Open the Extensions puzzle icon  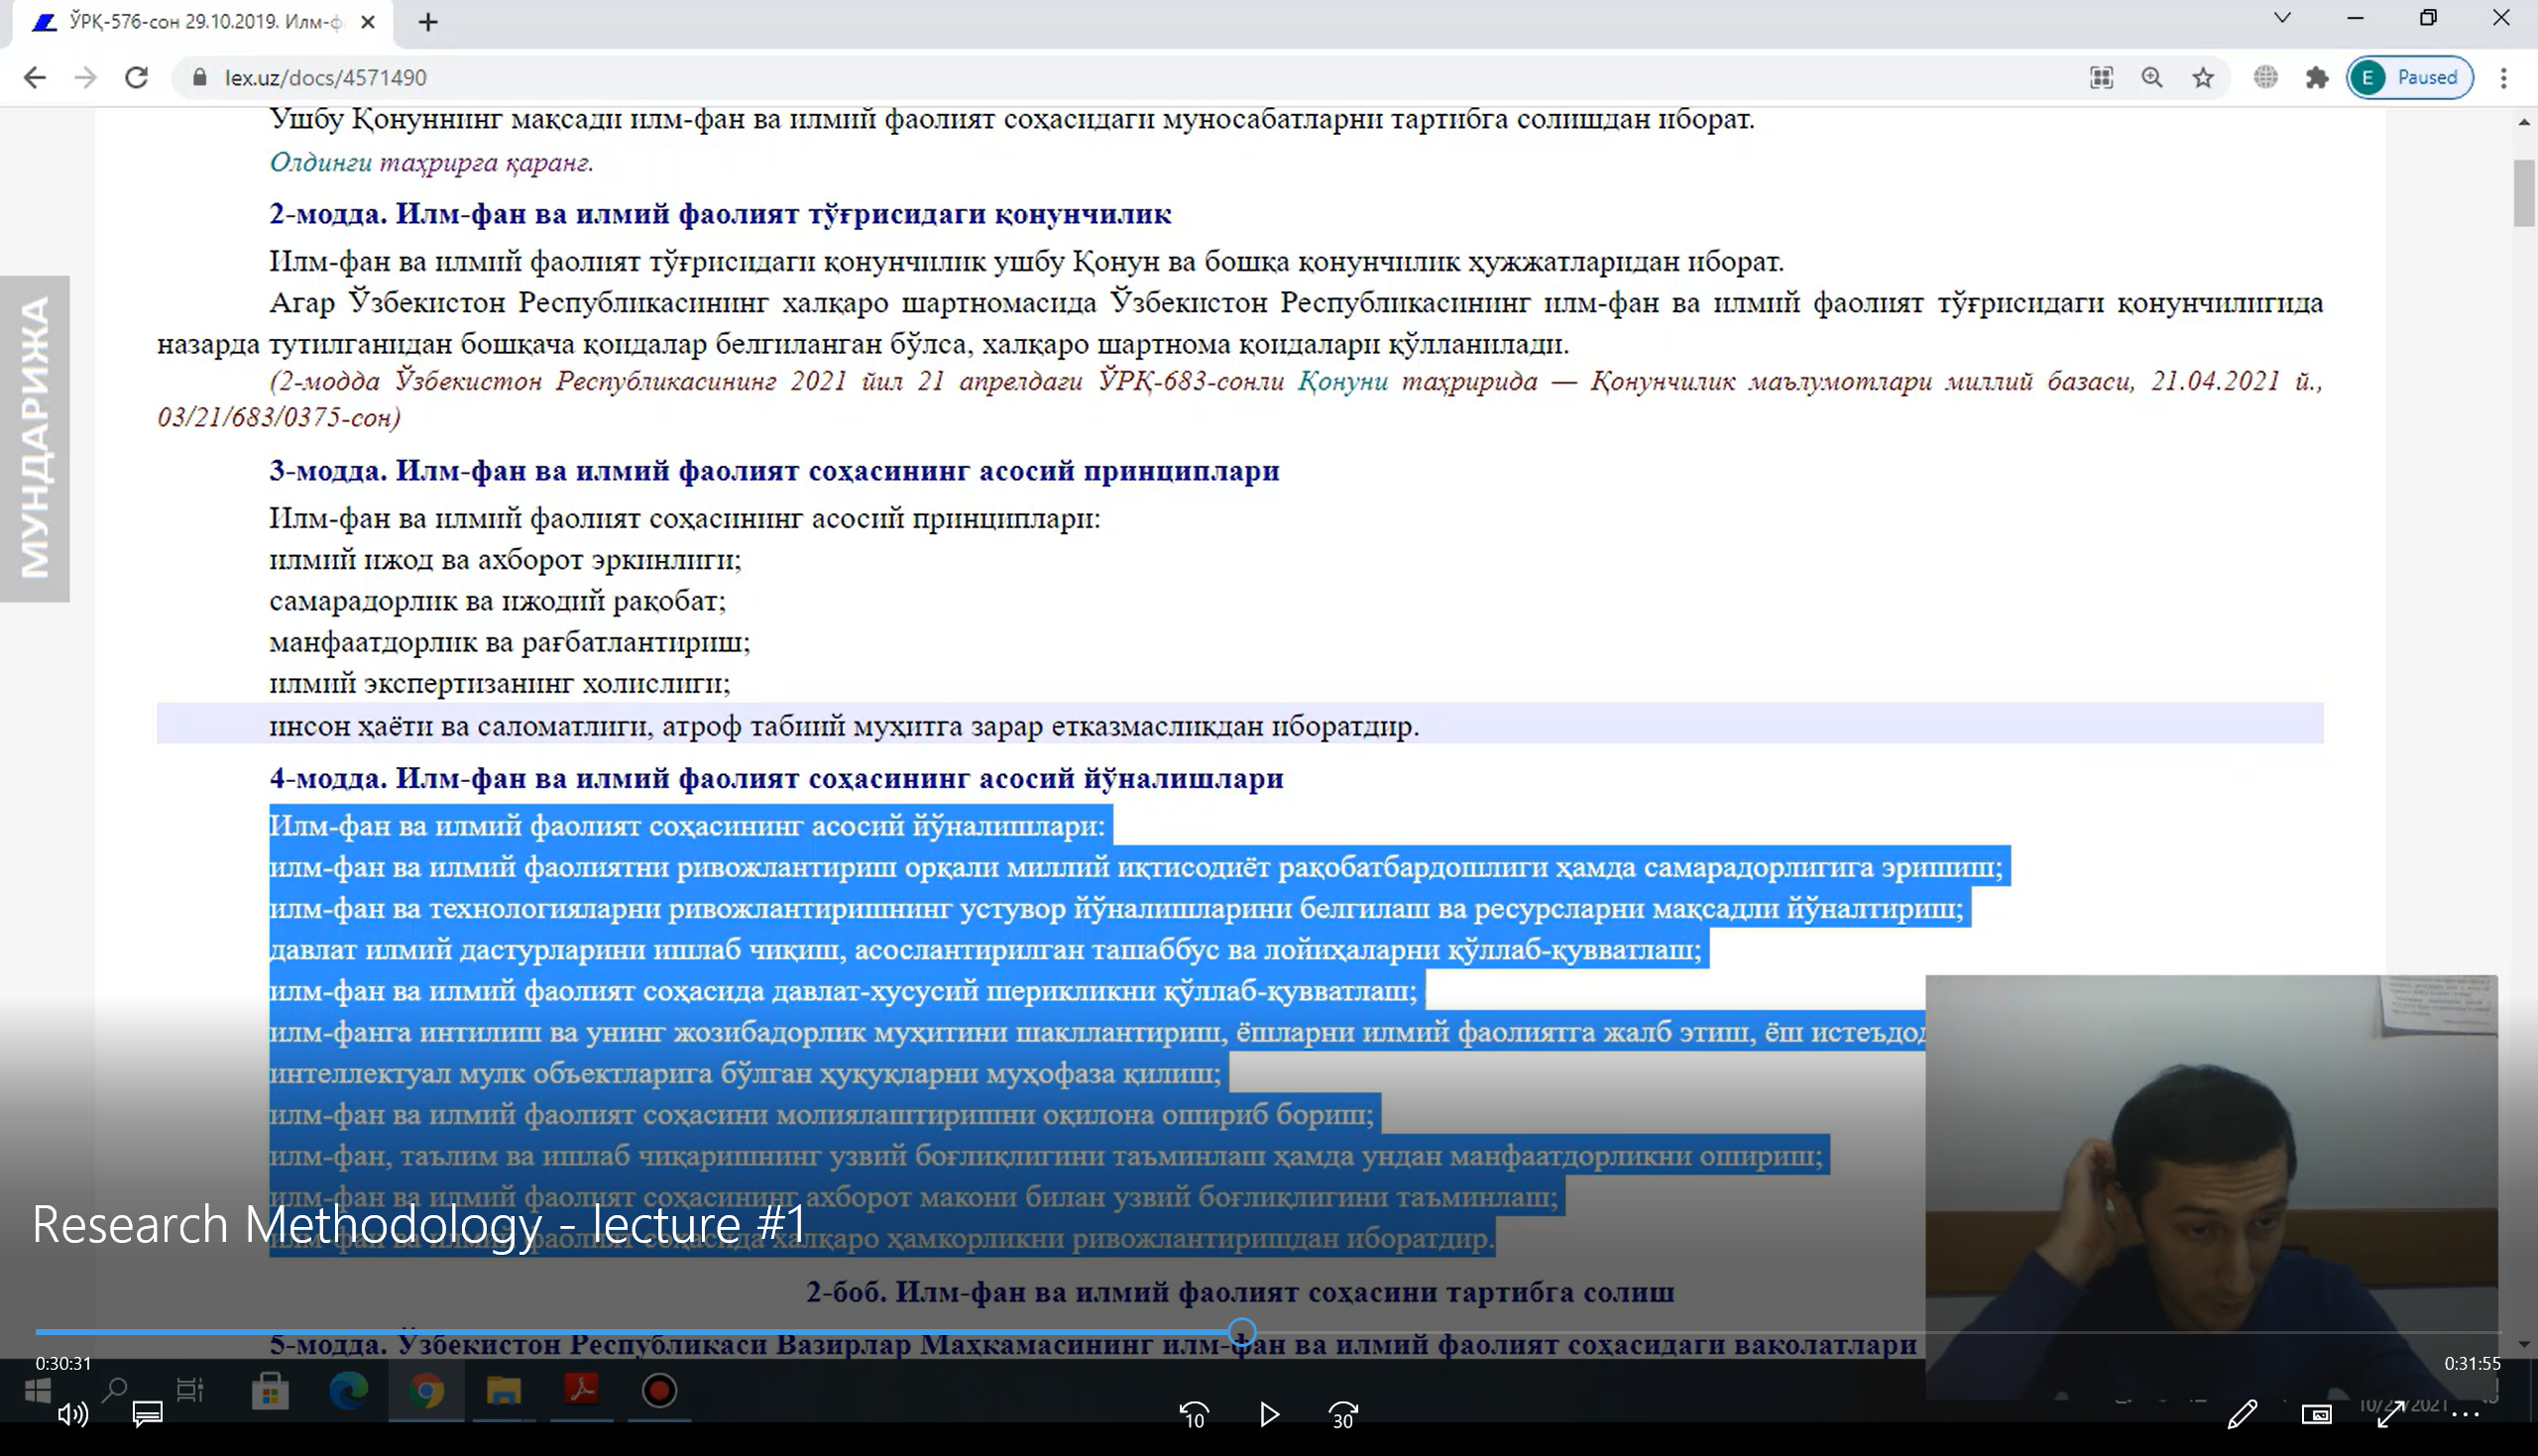pos(2317,78)
